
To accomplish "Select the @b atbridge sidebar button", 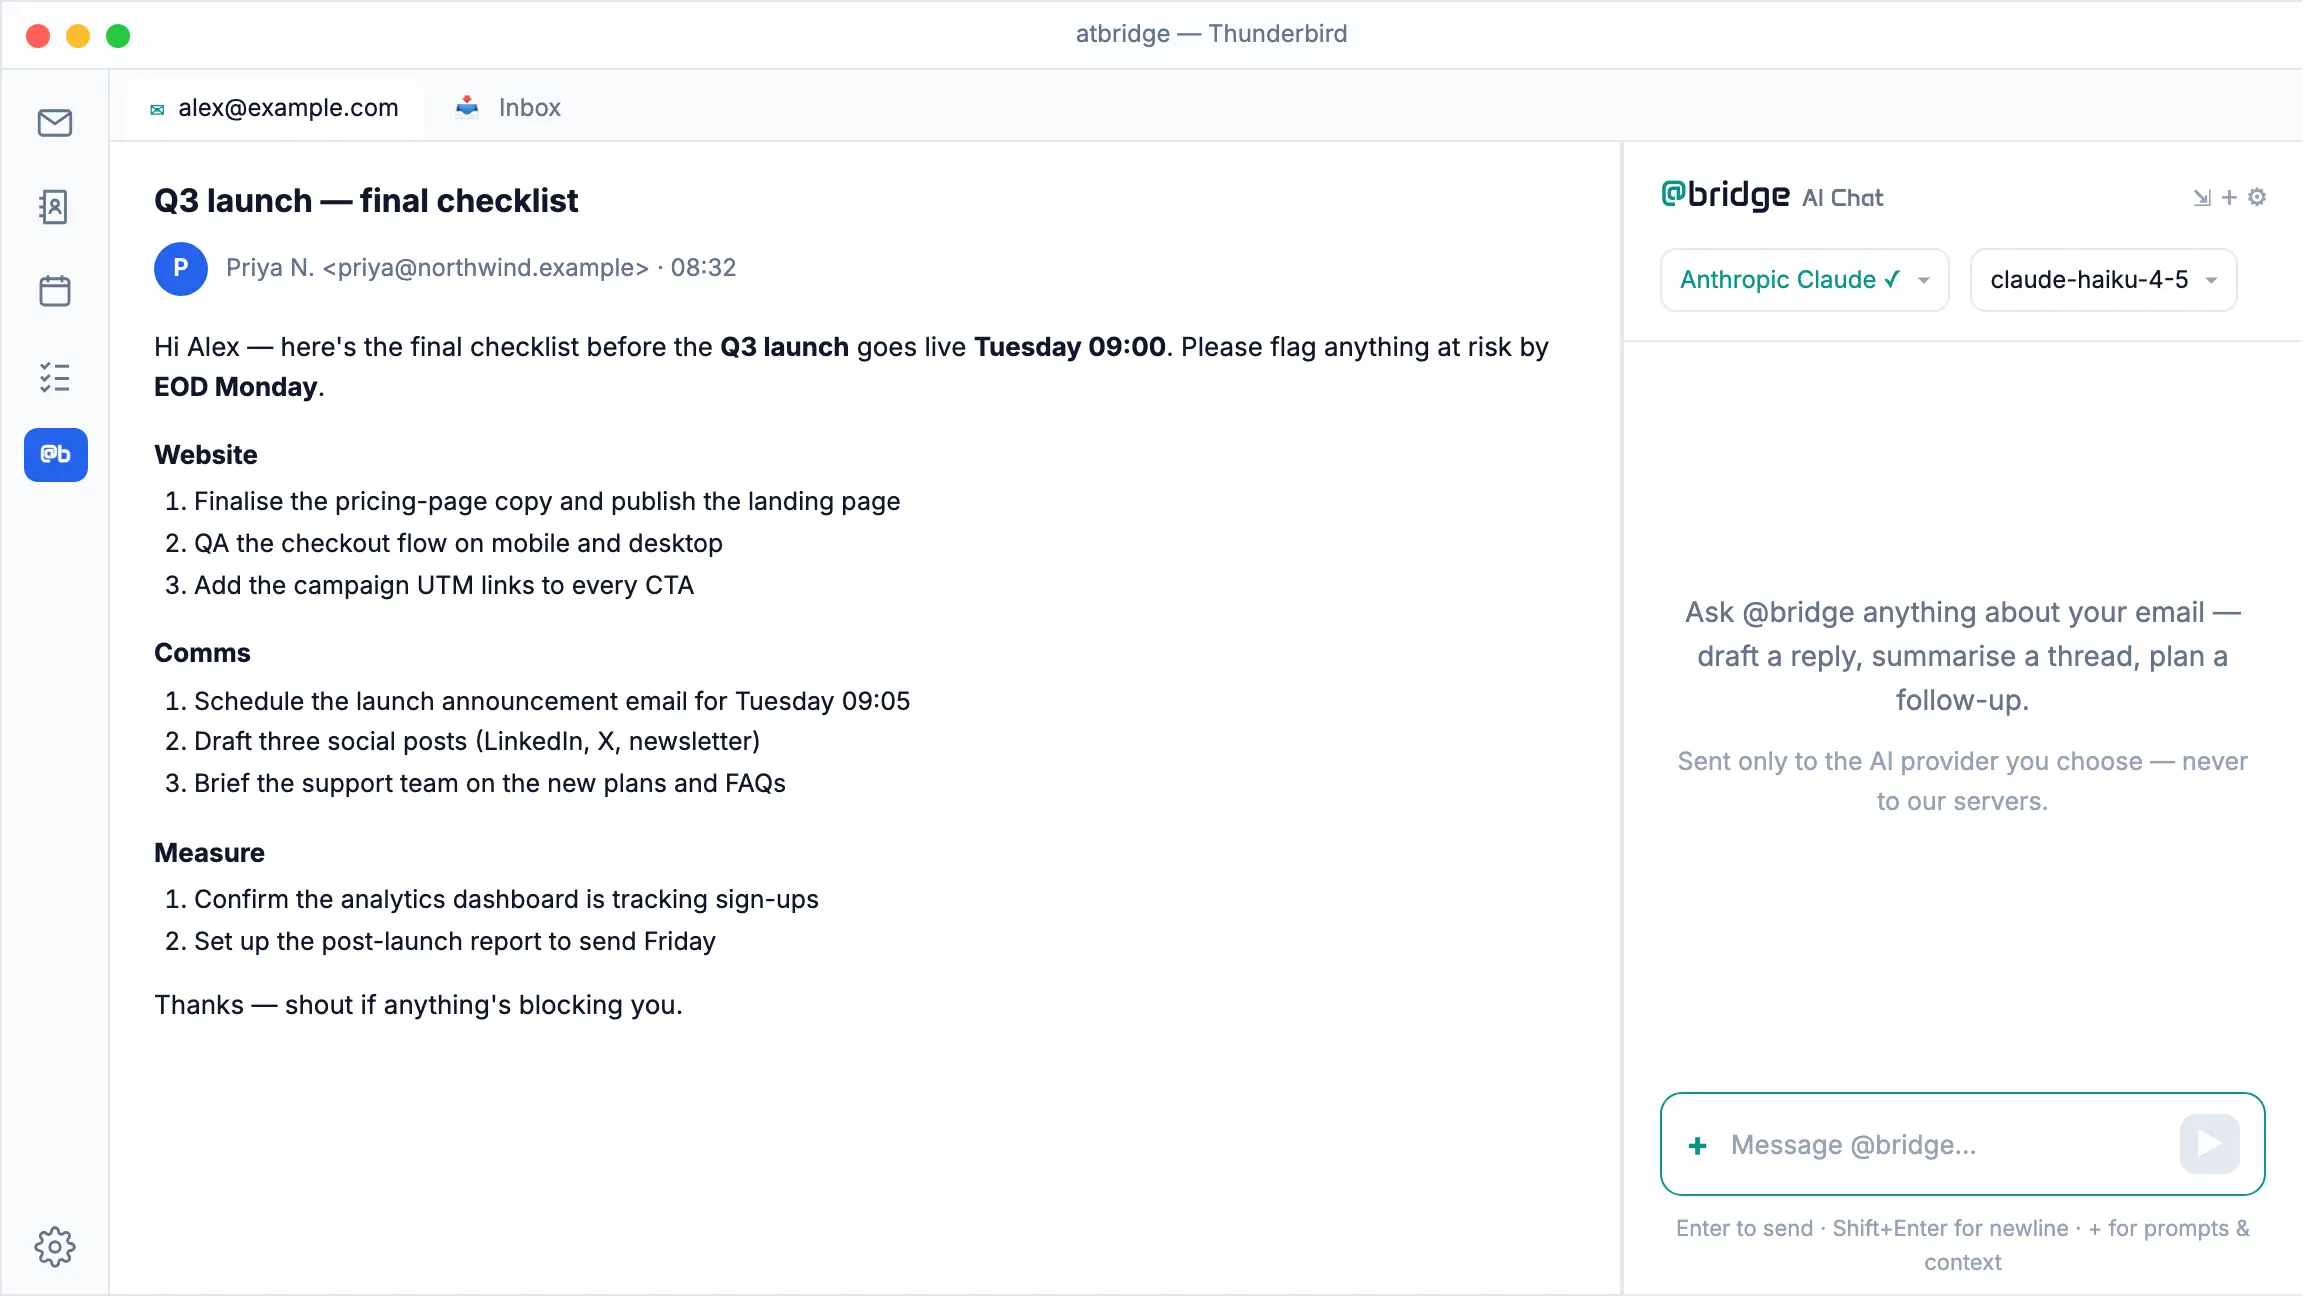I will click(56, 455).
